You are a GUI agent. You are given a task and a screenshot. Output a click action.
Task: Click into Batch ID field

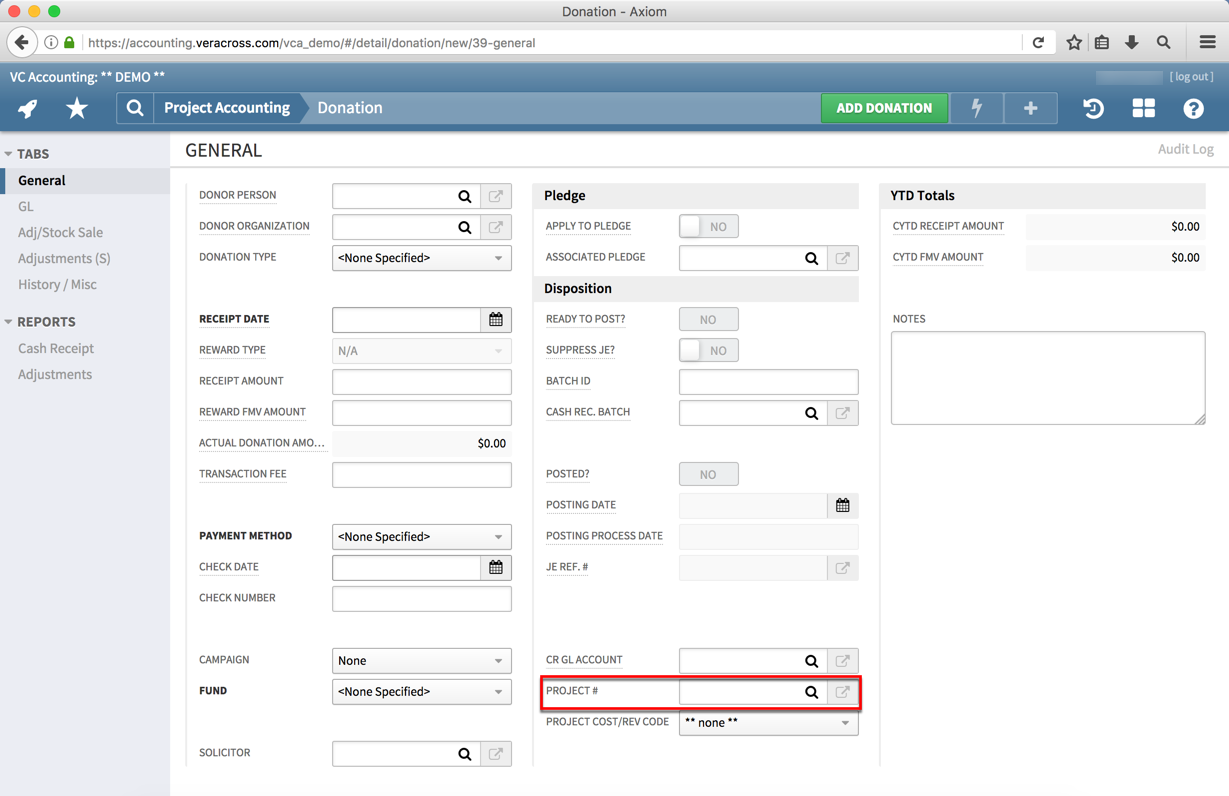coord(769,382)
